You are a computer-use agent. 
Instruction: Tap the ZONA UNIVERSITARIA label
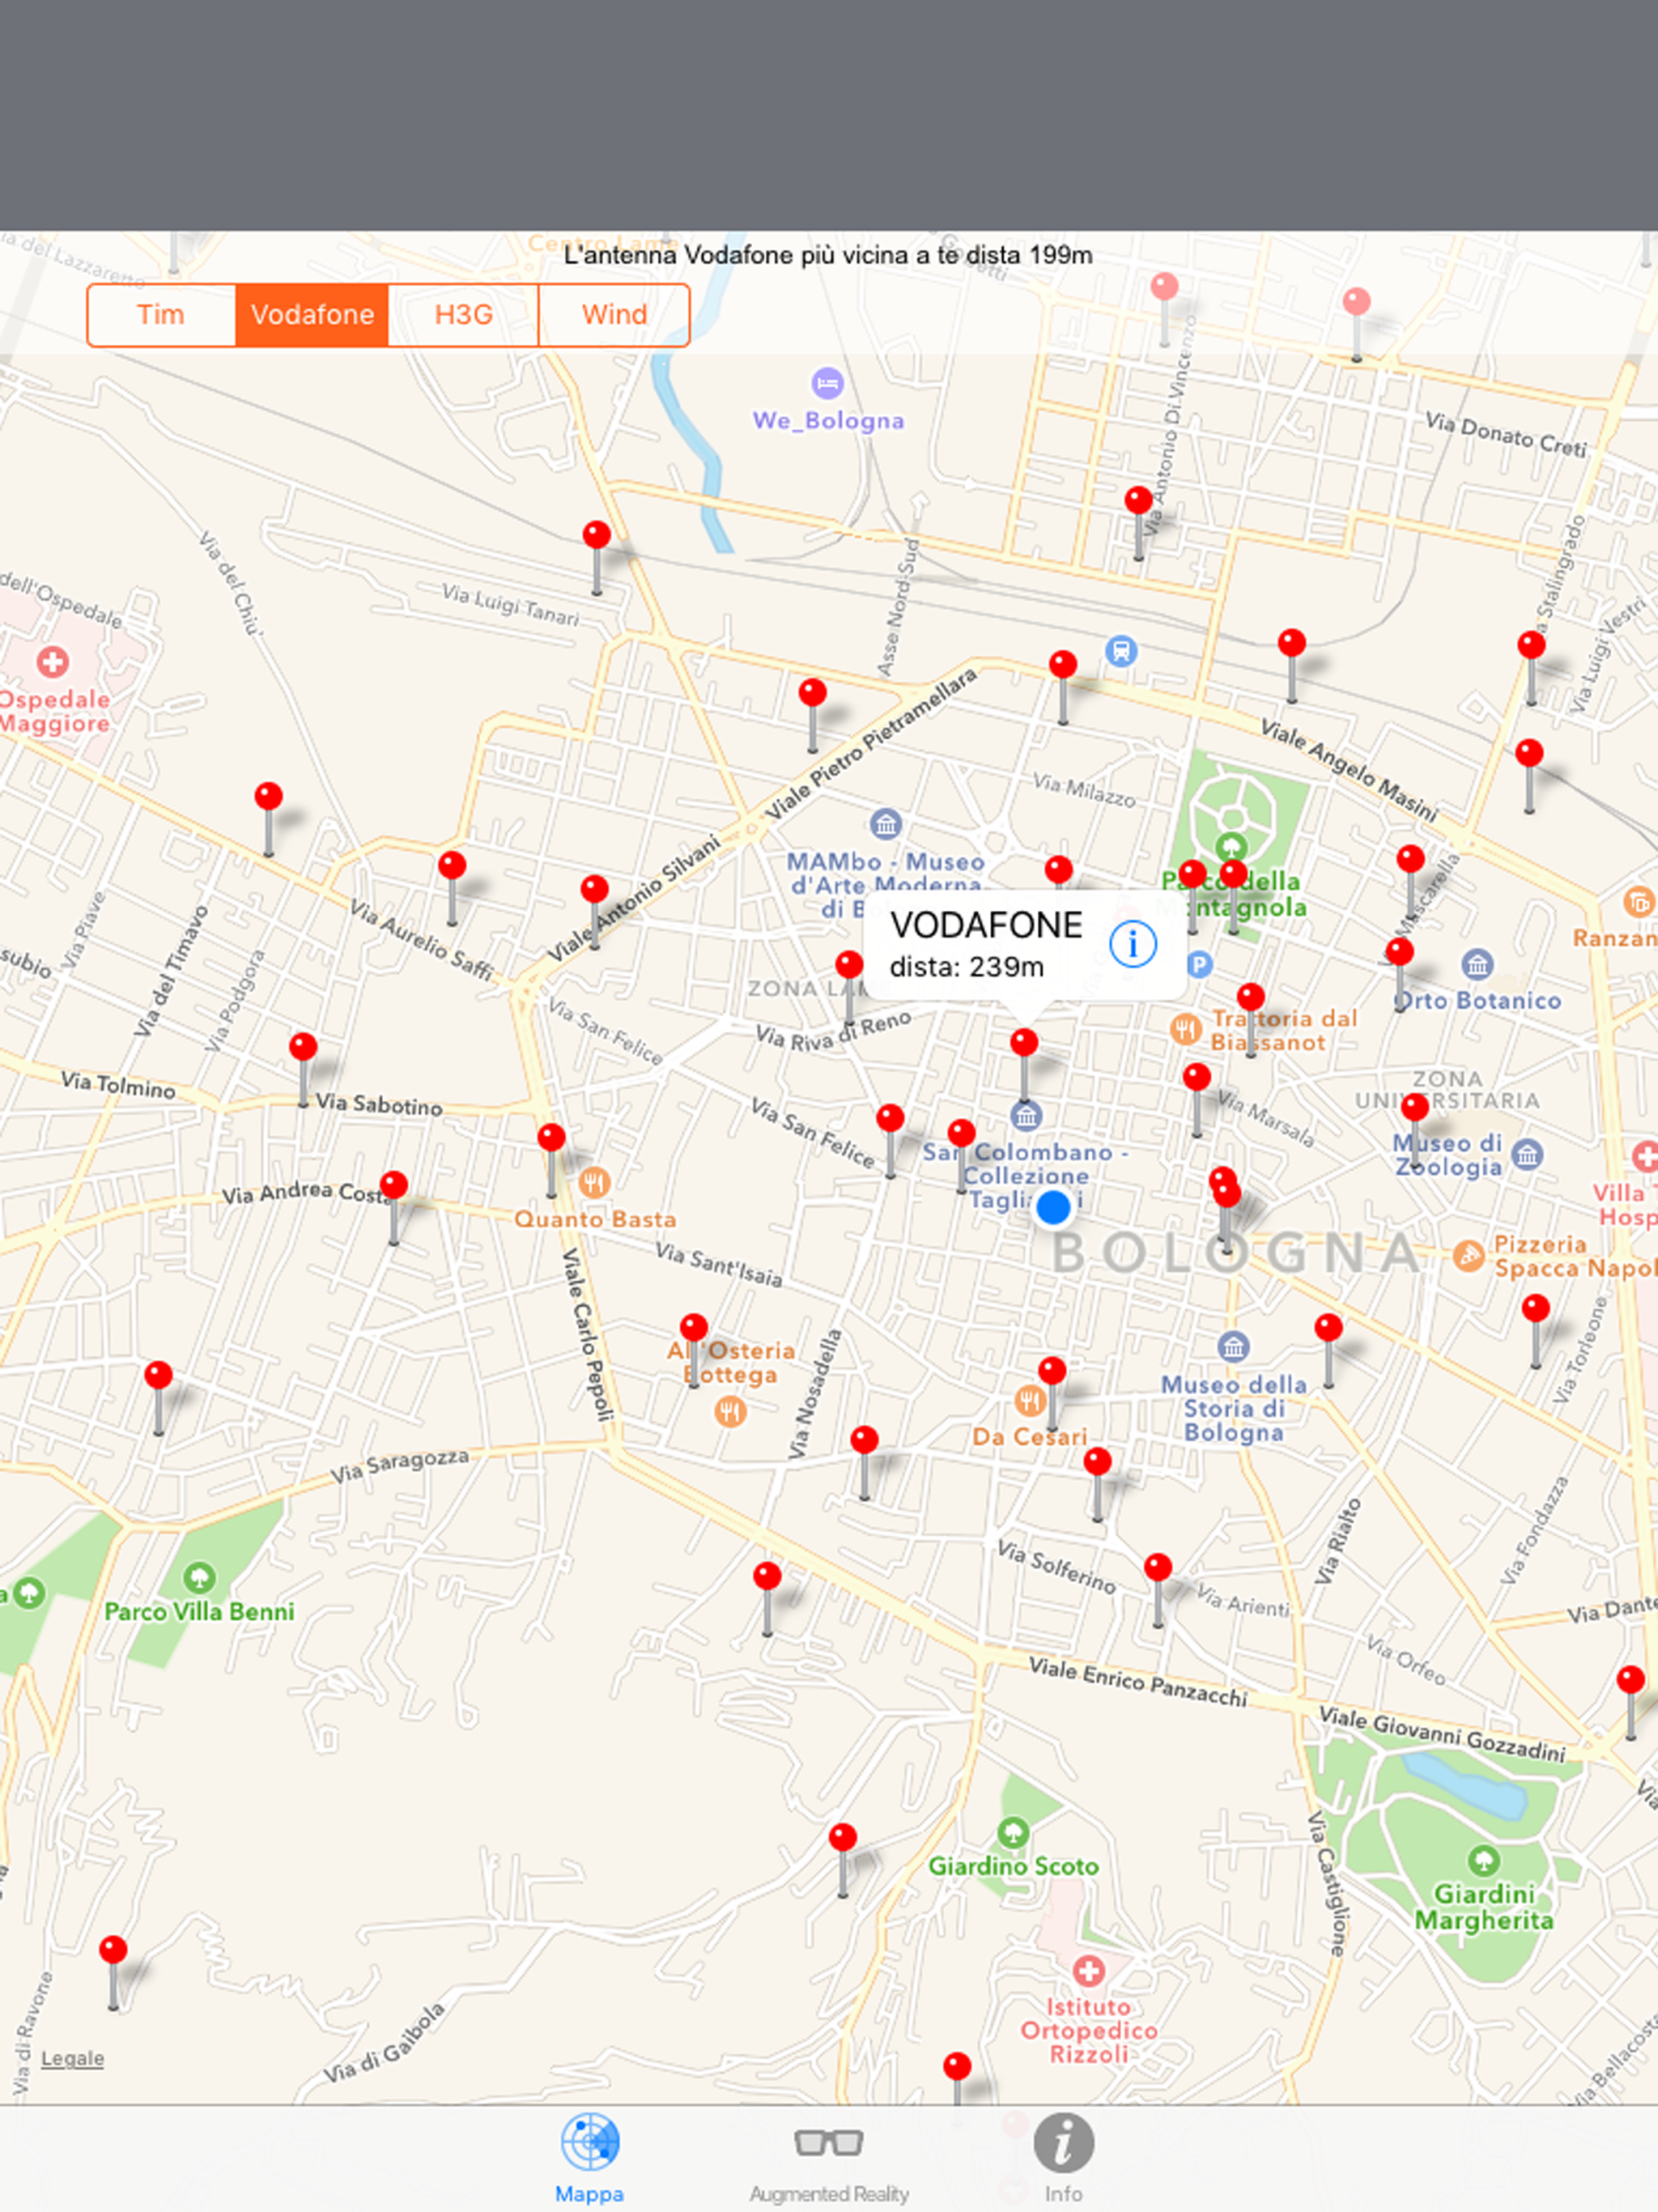[x=1447, y=1089]
